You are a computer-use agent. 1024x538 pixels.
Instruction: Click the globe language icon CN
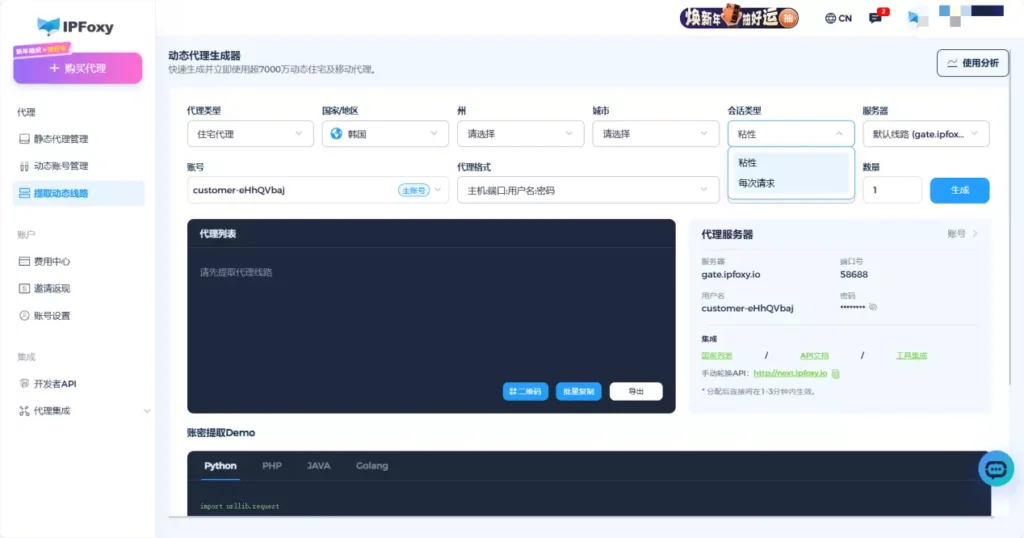coord(838,18)
